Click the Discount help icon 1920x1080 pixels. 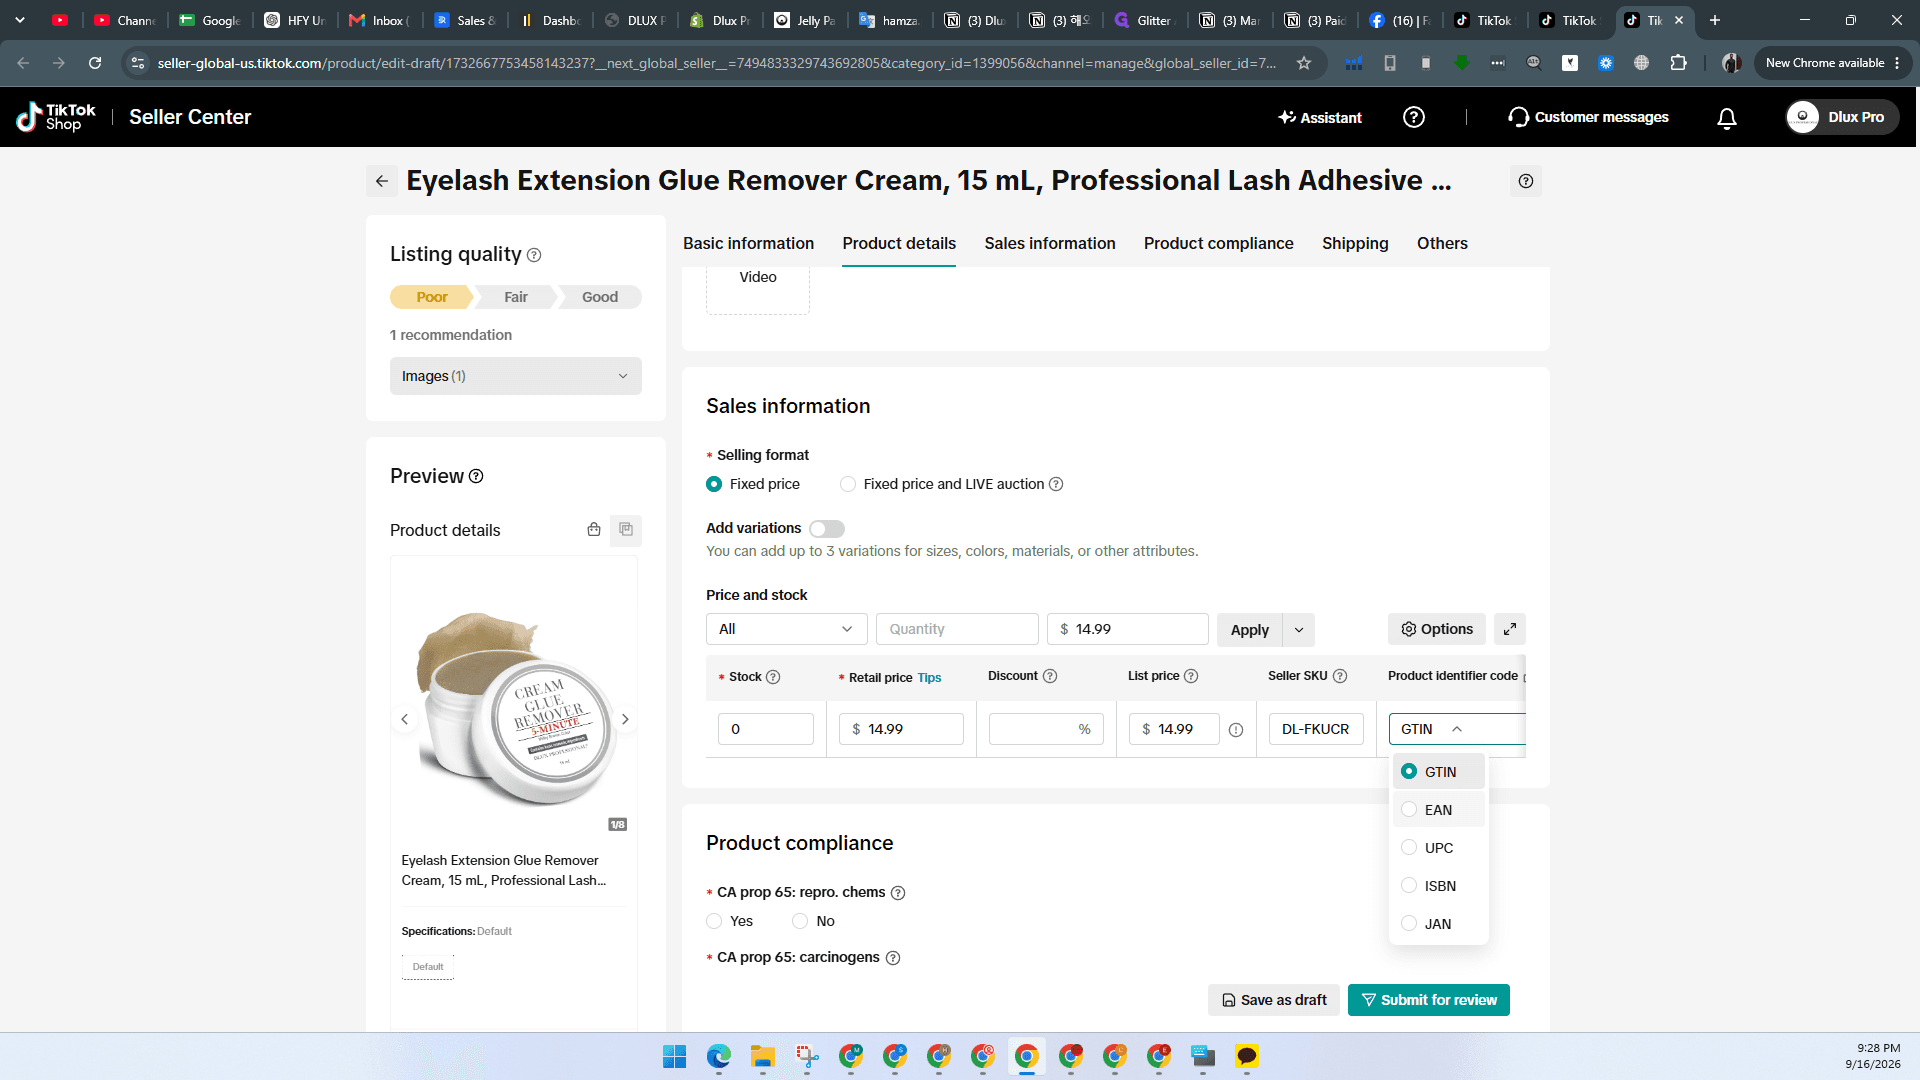[x=1050, y=676]
